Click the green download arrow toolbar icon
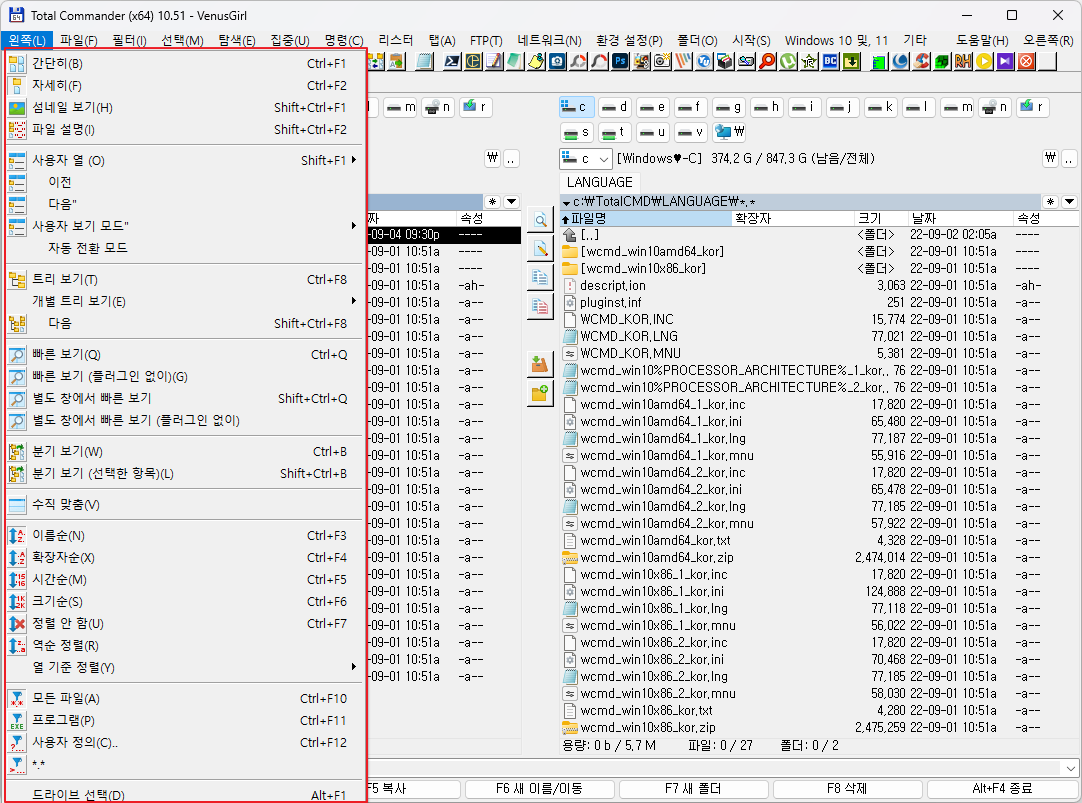The image size is (1082, 803). [x=852, y=61]
